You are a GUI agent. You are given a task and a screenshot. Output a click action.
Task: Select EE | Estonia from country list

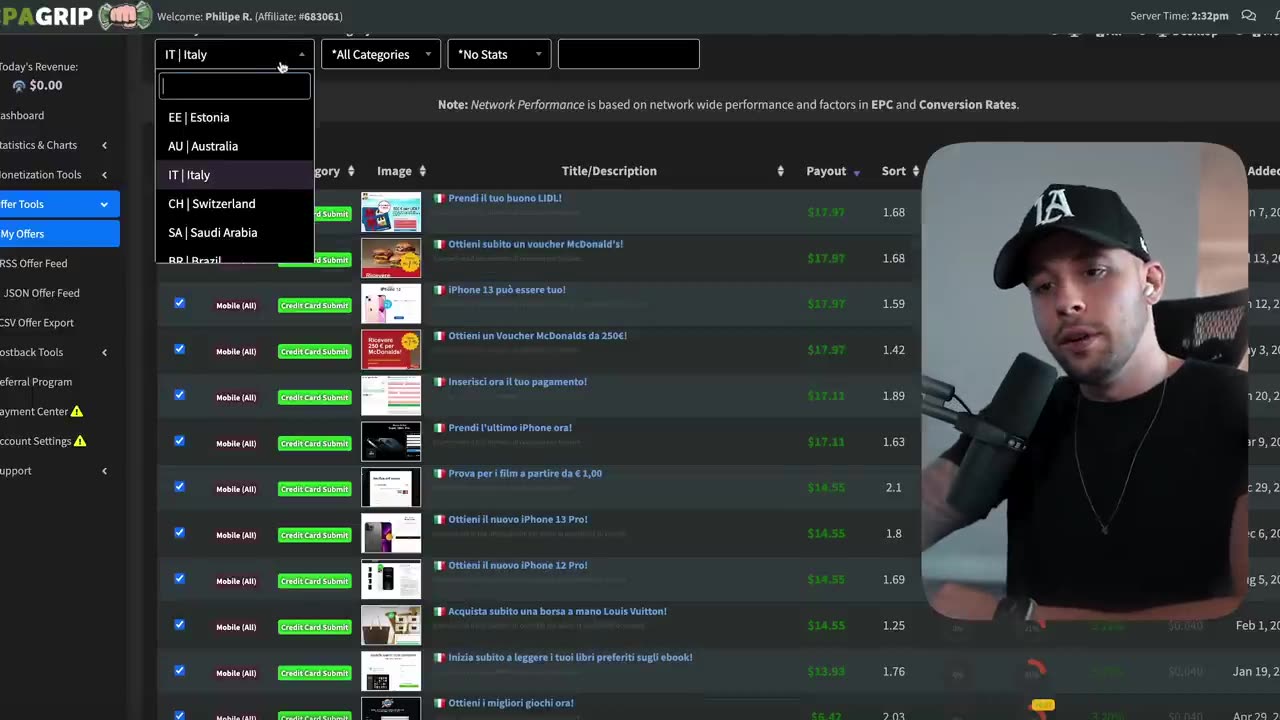click(x=234, y=117)
